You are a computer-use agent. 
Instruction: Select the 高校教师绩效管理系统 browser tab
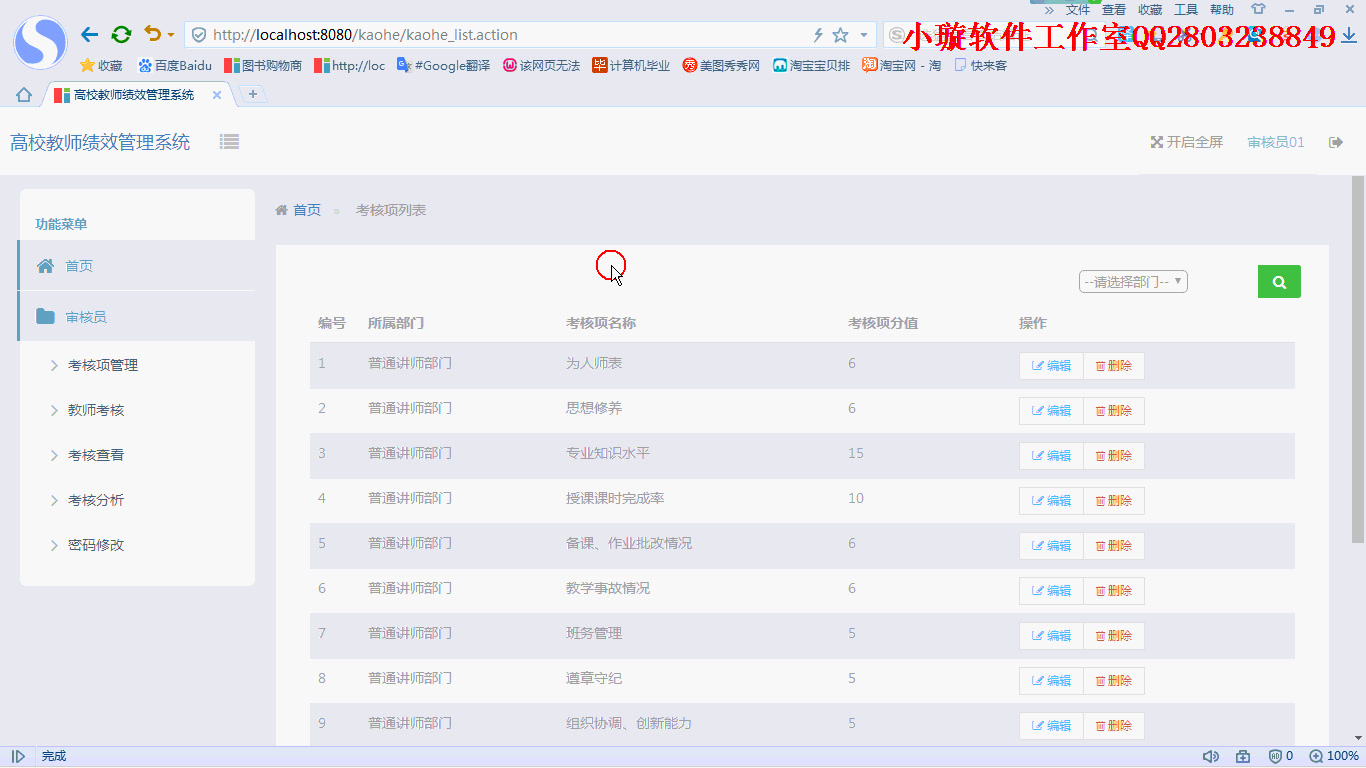[x=135, y=94]
